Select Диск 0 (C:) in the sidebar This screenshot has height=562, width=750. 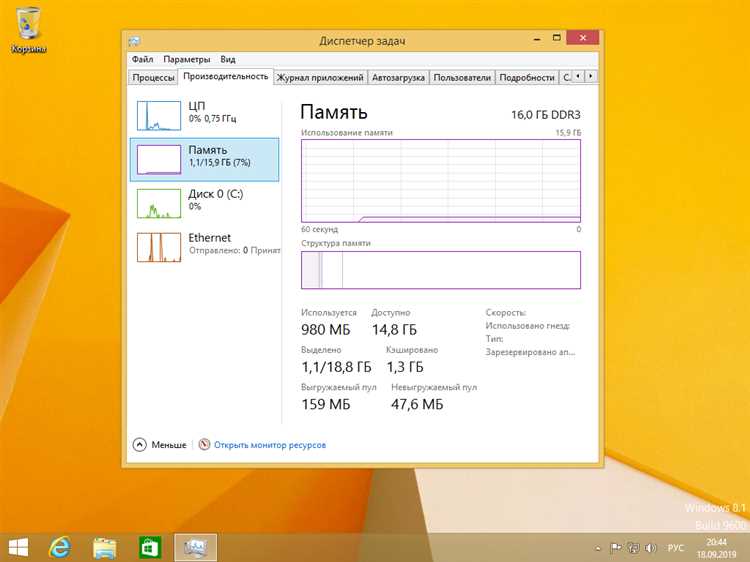pyautogui.click(x=205, y=200)
